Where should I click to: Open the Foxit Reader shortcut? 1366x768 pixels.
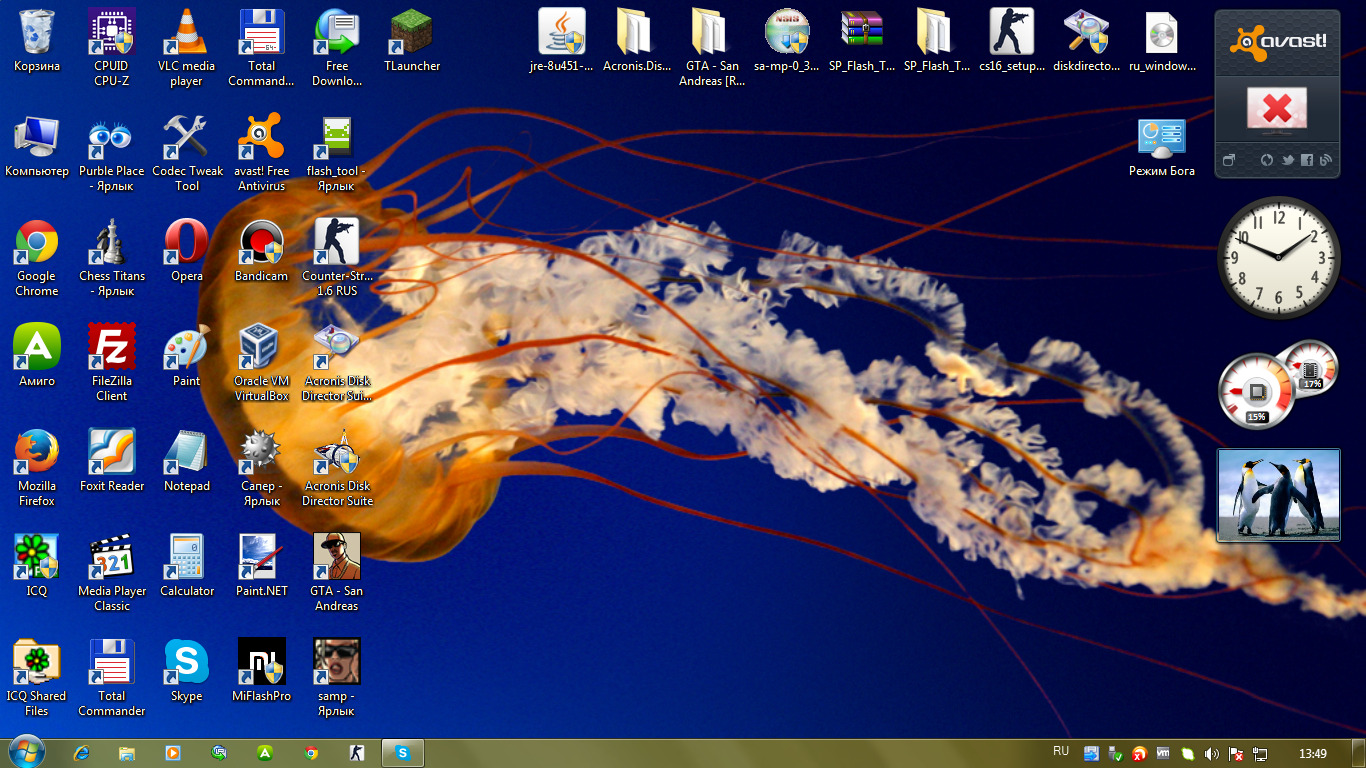[112, 454]
